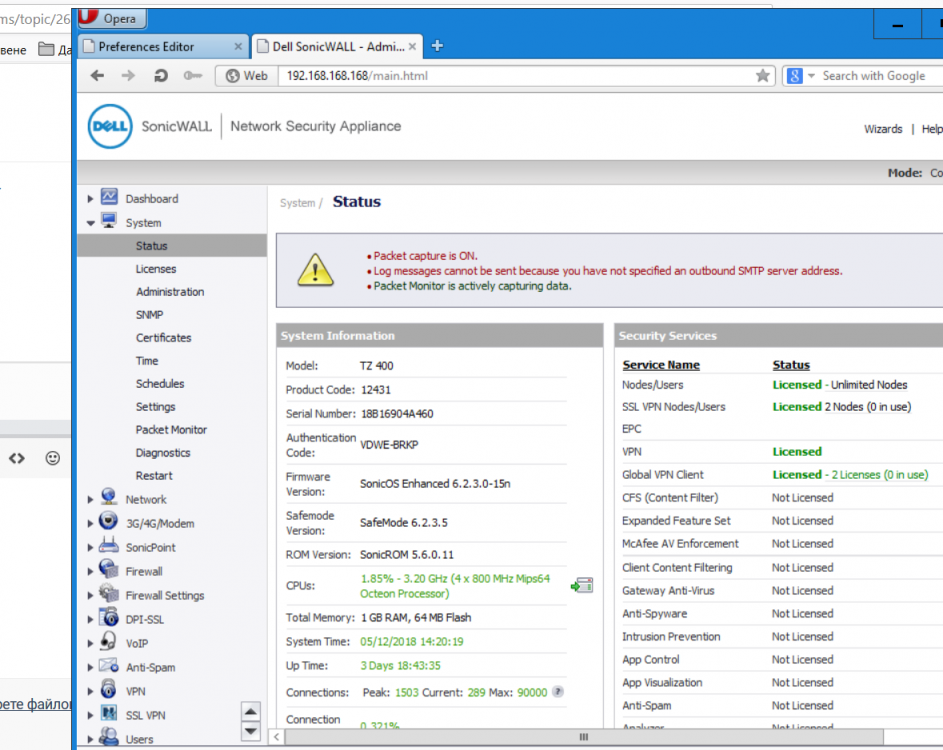Open the Wizards link
This screenshot has height=750, width=943.
click(883, 129)
